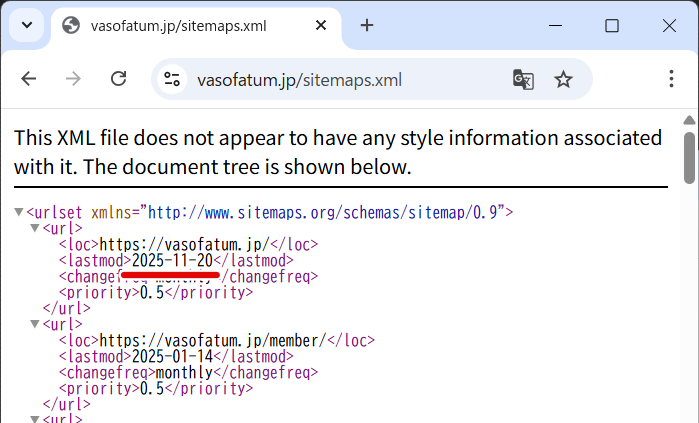
Task: Click the lastmod date 2025-01-14
Action: (x=173, y=357)
